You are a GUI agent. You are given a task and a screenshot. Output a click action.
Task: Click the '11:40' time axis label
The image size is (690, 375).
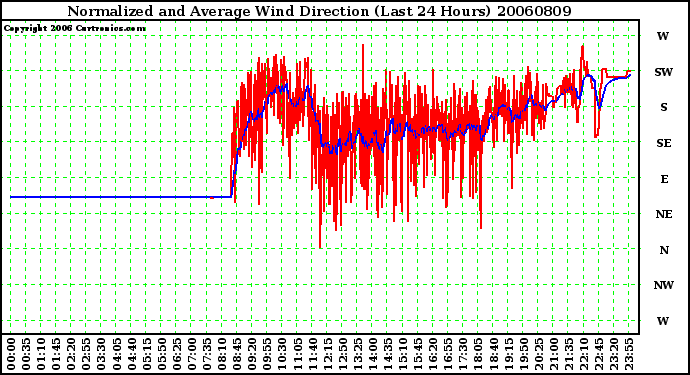point(312,354)
